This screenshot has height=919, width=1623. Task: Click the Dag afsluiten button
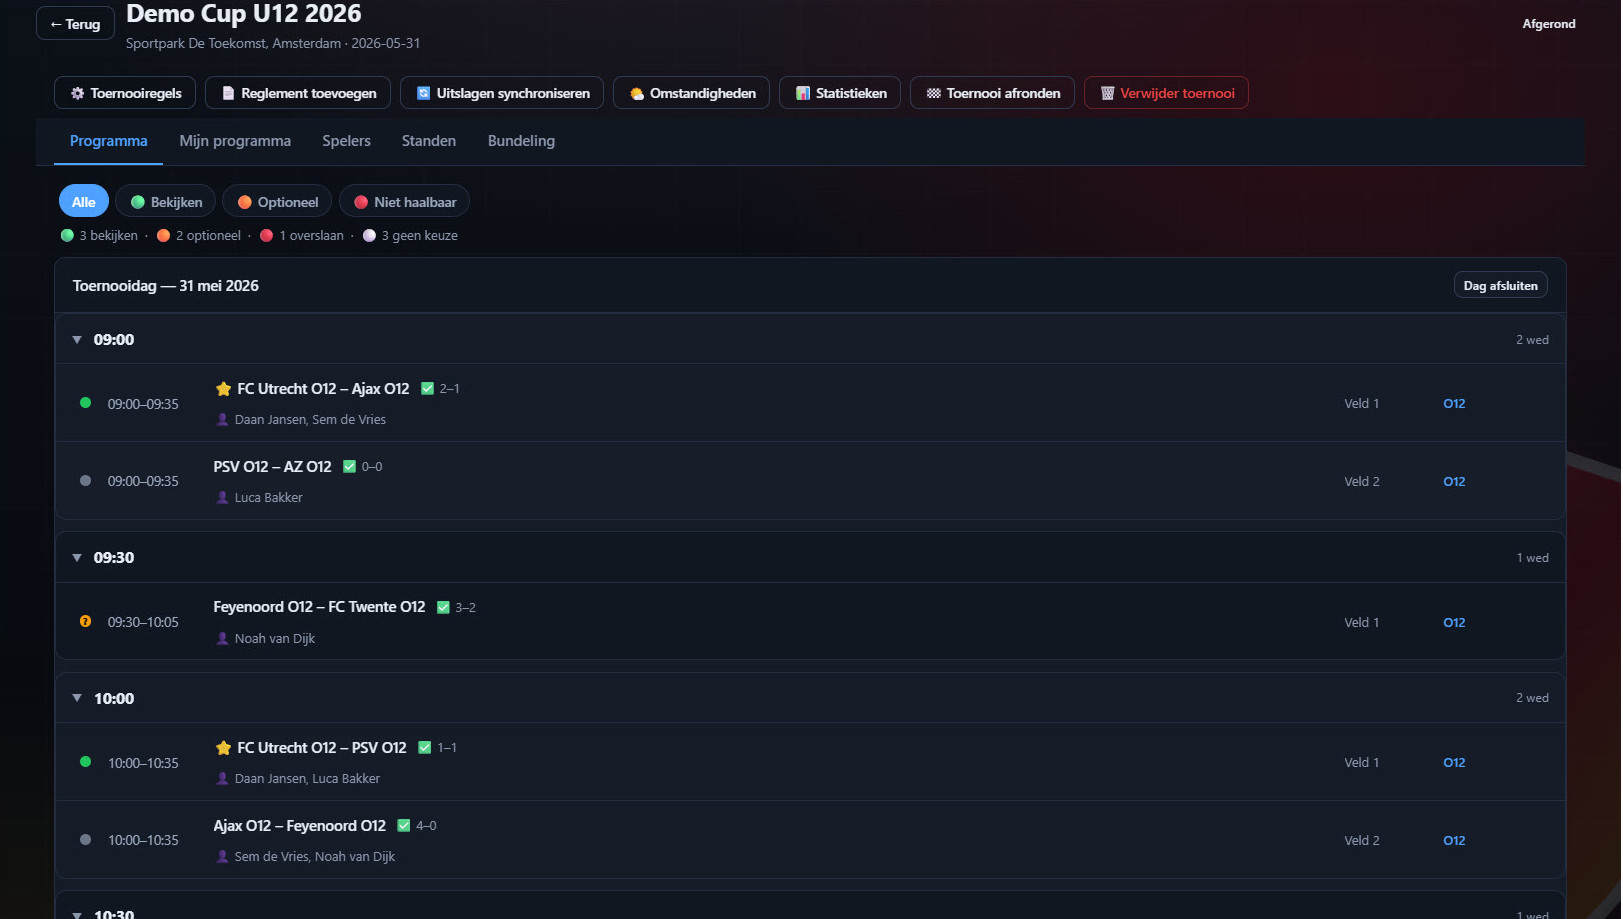coord(1500,285)
